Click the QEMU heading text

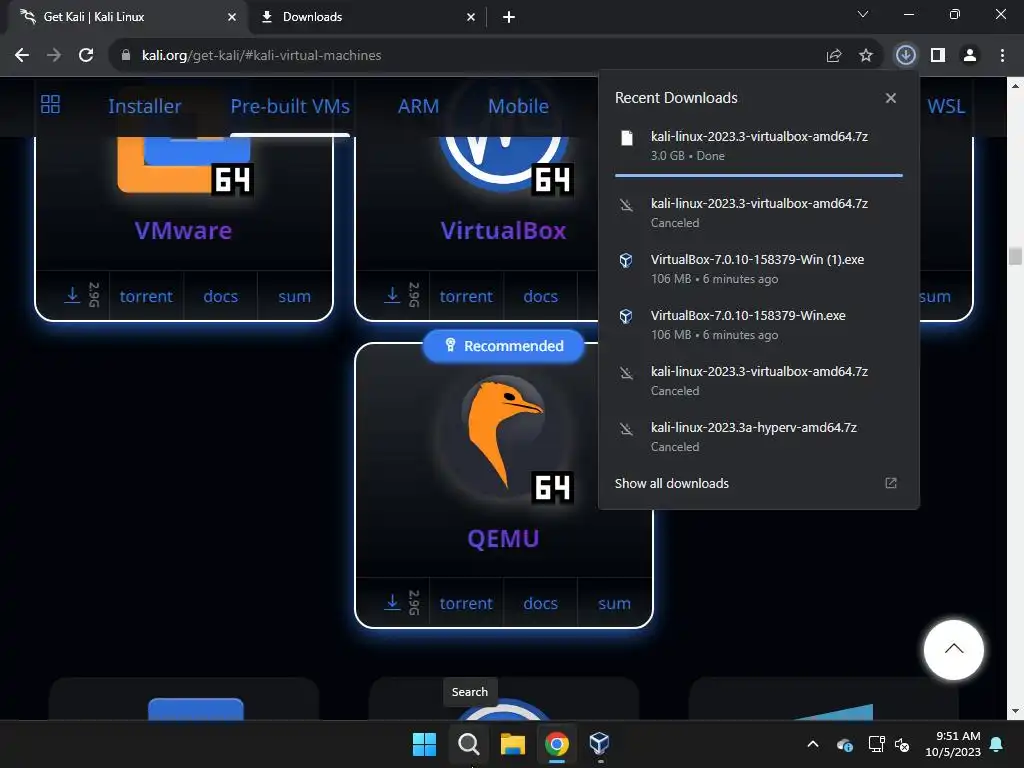pyautogui.click(x=504, y=539)
